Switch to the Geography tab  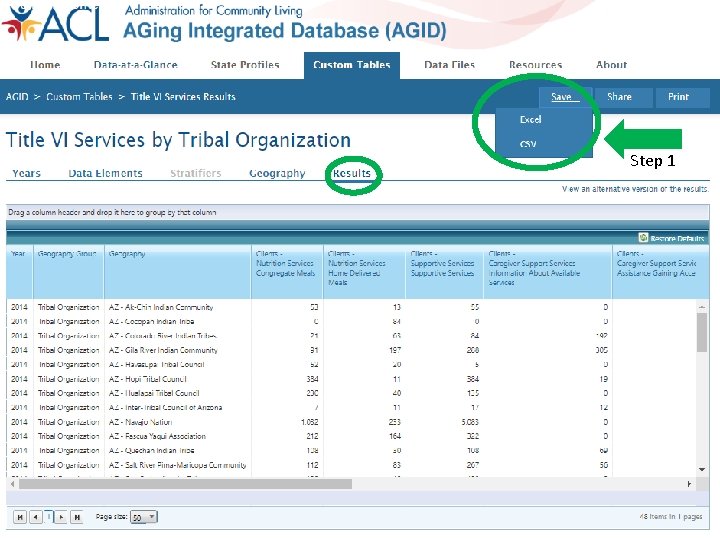click(277, 174)
